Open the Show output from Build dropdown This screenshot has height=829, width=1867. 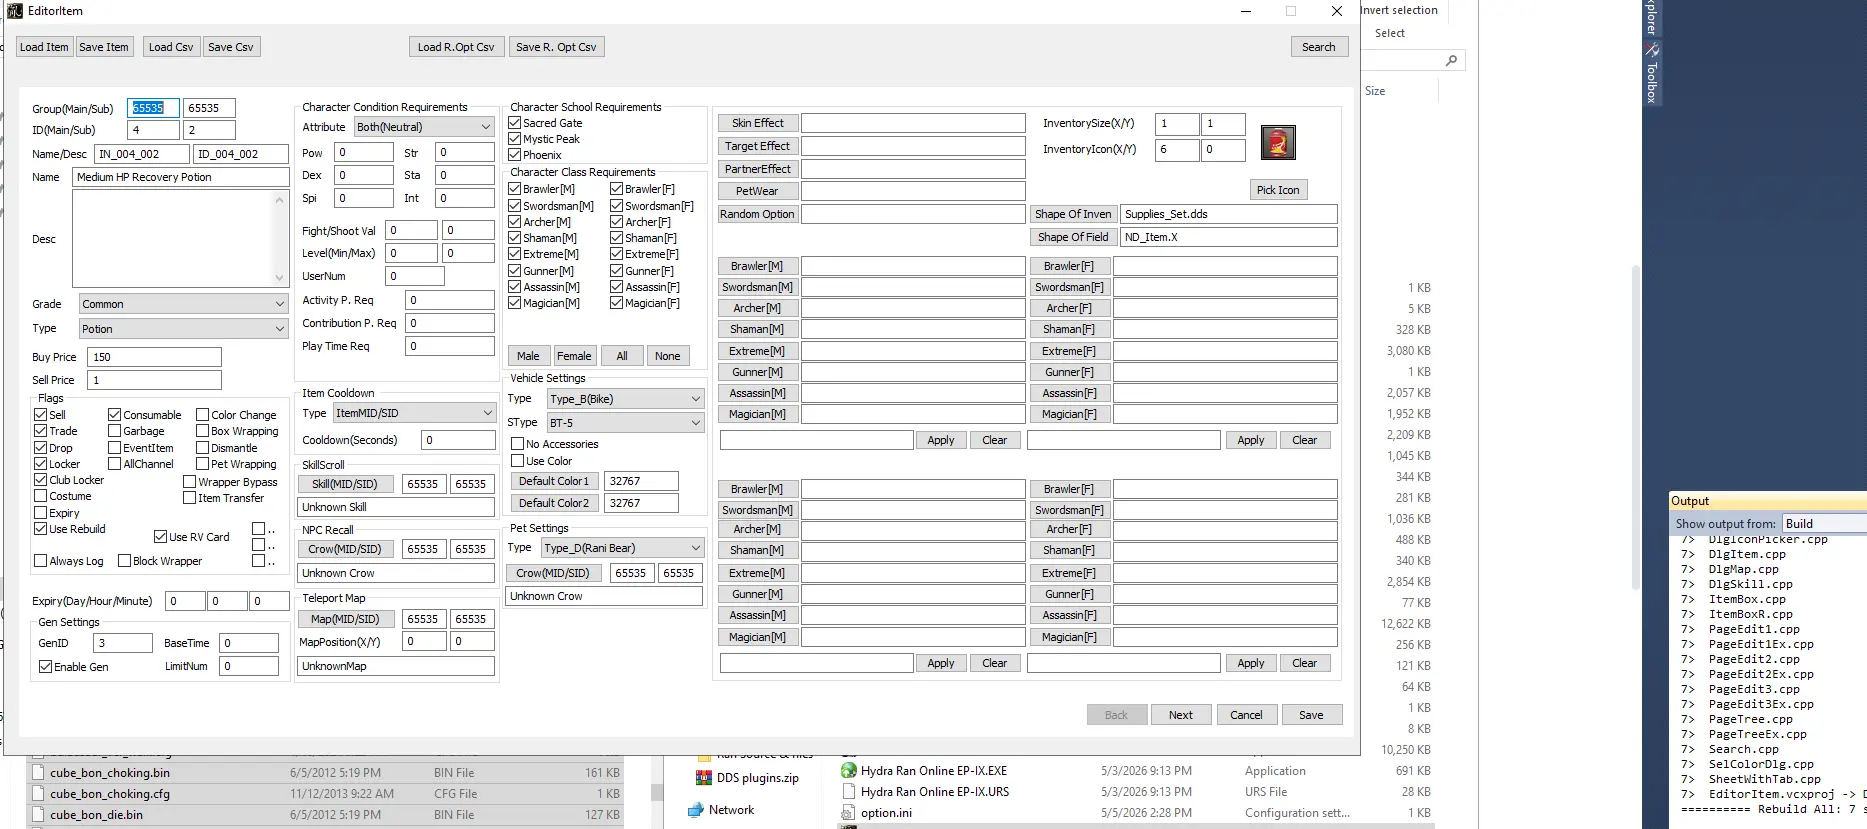point(1824,524)
